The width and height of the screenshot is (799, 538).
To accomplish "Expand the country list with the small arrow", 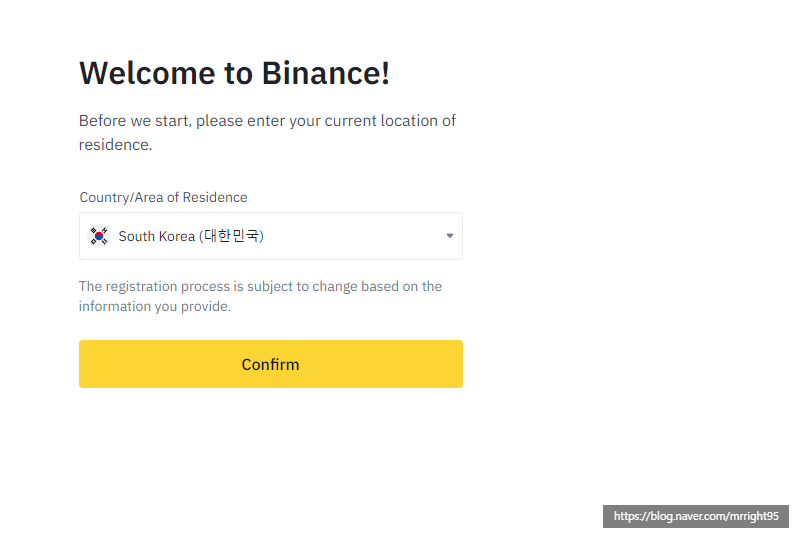I will coord(449,236).
